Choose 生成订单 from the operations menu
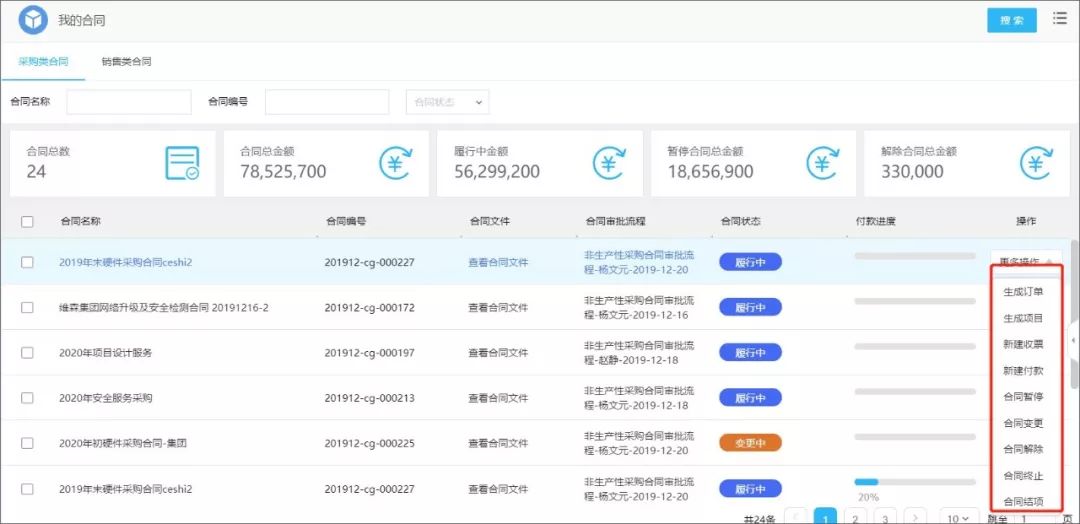The height and width of the screenshot is (524, 1080). tap(1024, 291)
